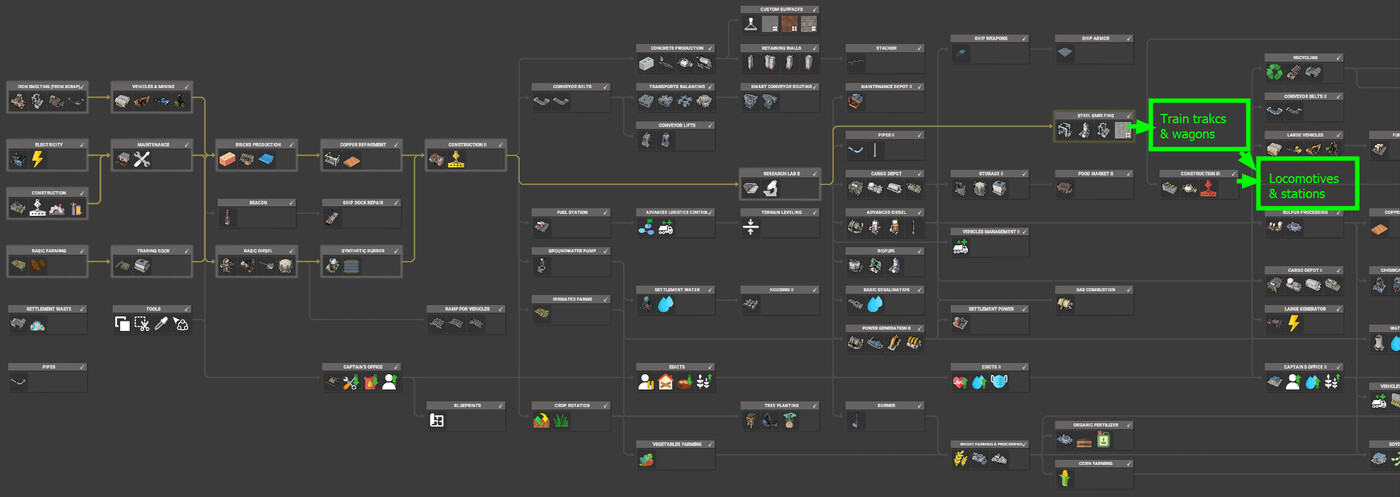Click the yellow crane icon in Construction II
Screen dimensions: 1400x497
point(456,159)
